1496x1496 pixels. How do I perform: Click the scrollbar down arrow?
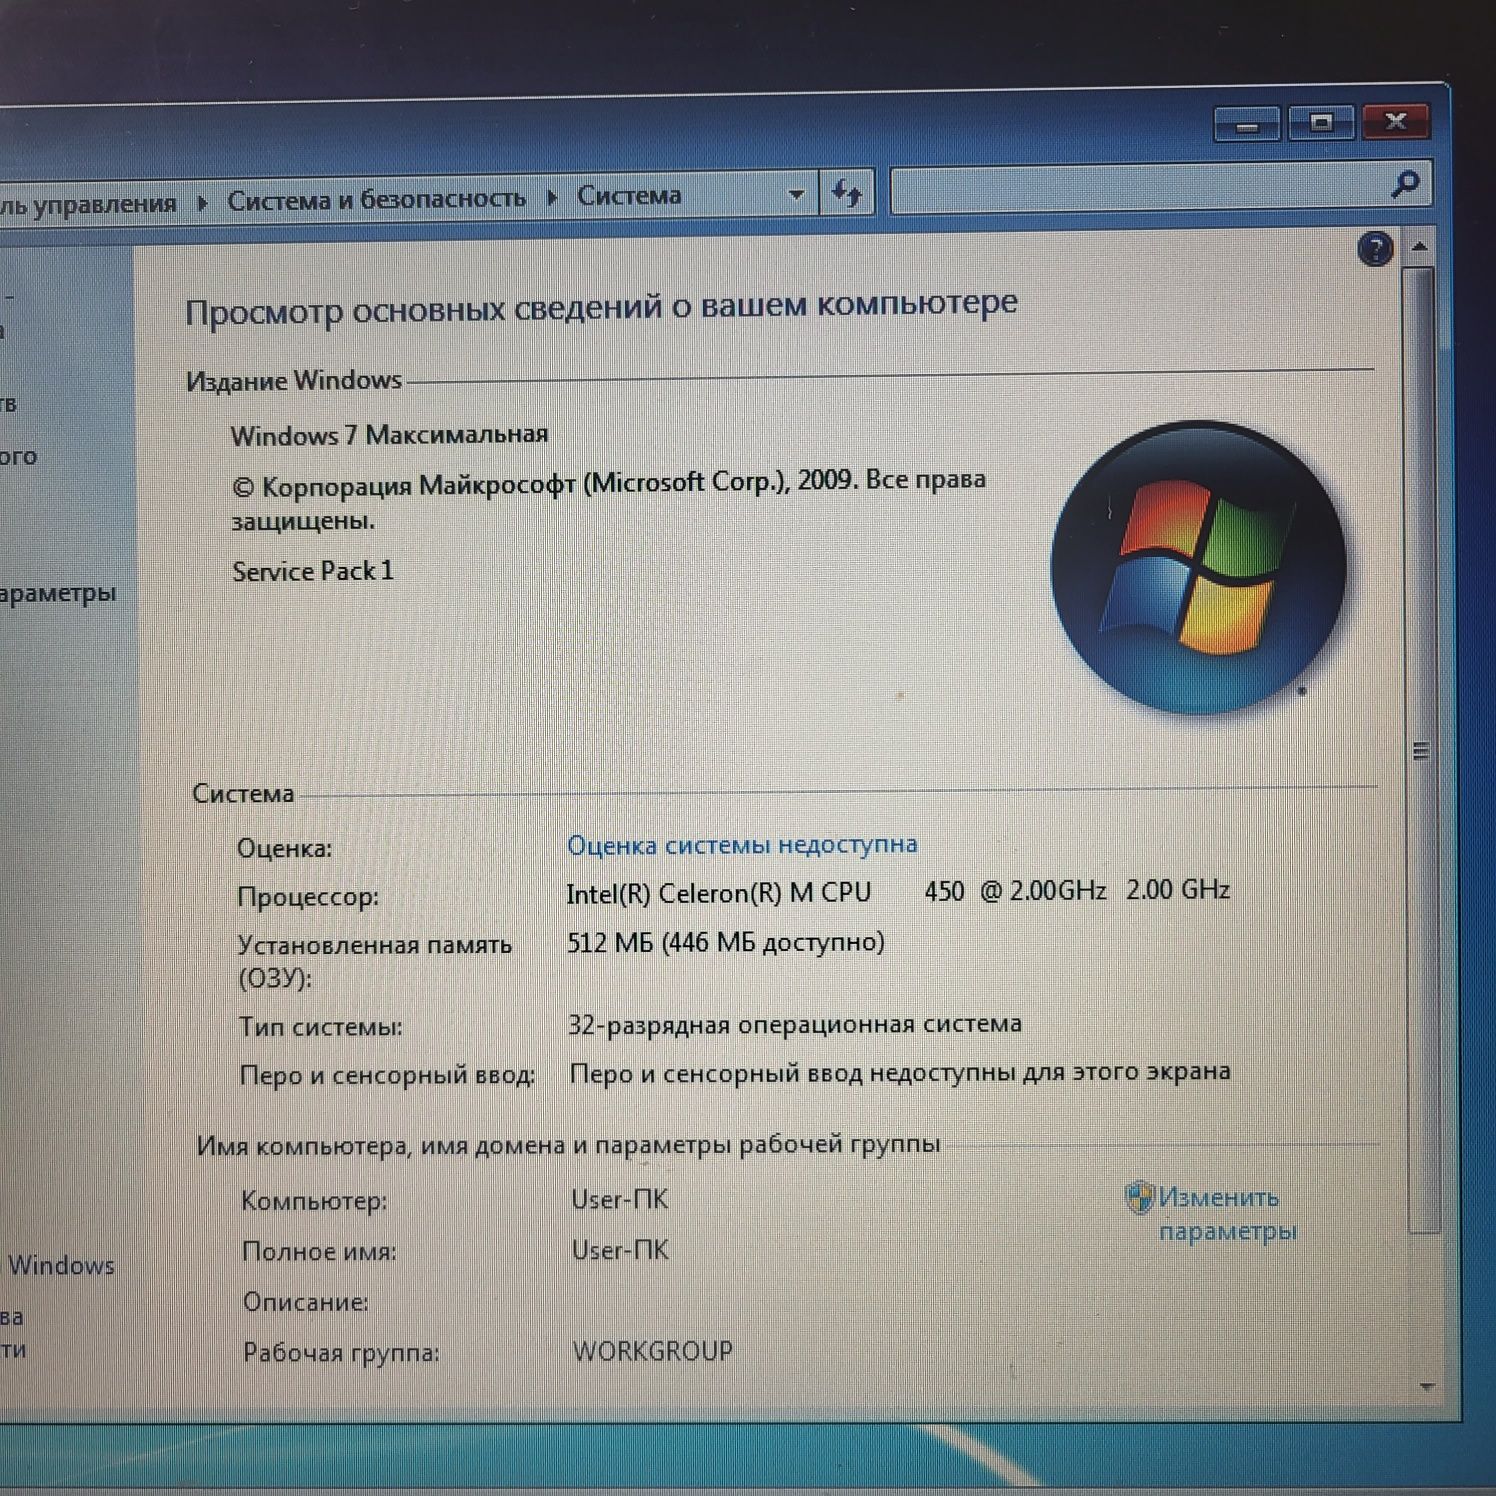point(1427,1386)
